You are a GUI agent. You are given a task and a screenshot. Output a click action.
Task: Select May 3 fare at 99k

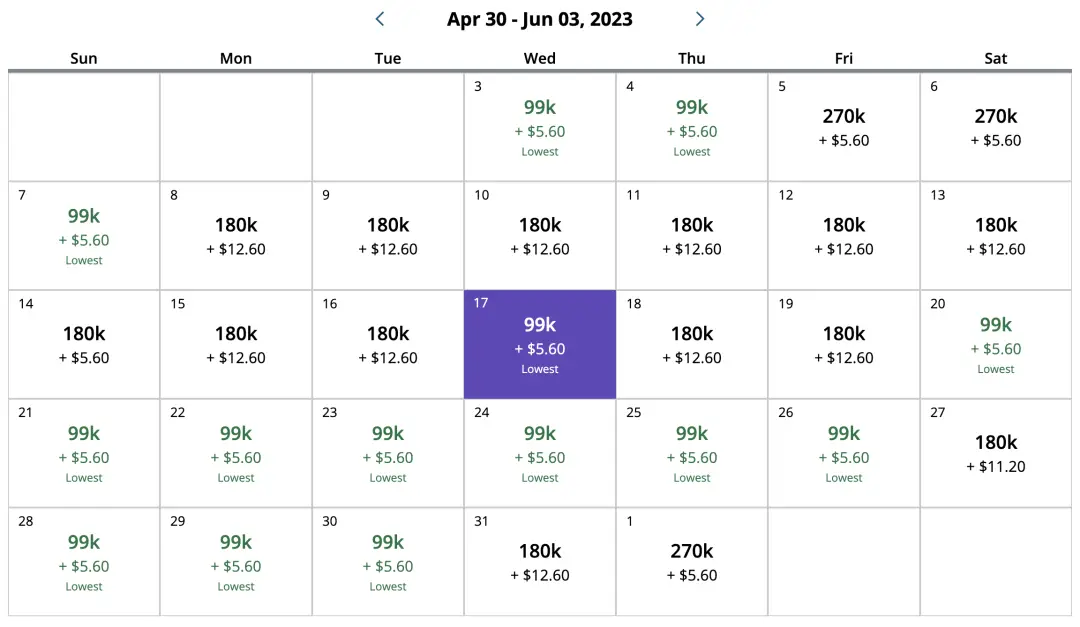click(x=540, y=127)
